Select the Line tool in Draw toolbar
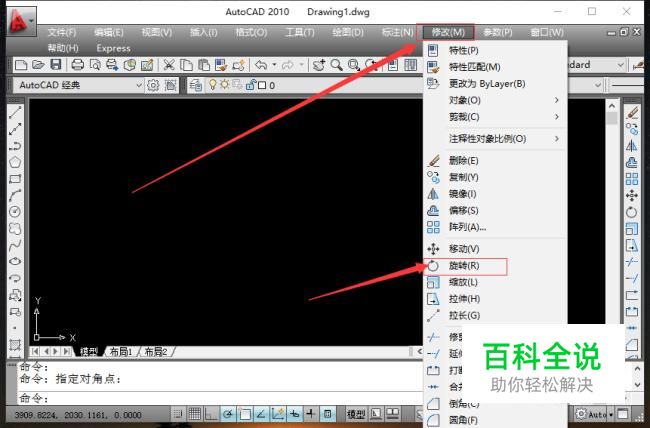 (x=15, y=112)
